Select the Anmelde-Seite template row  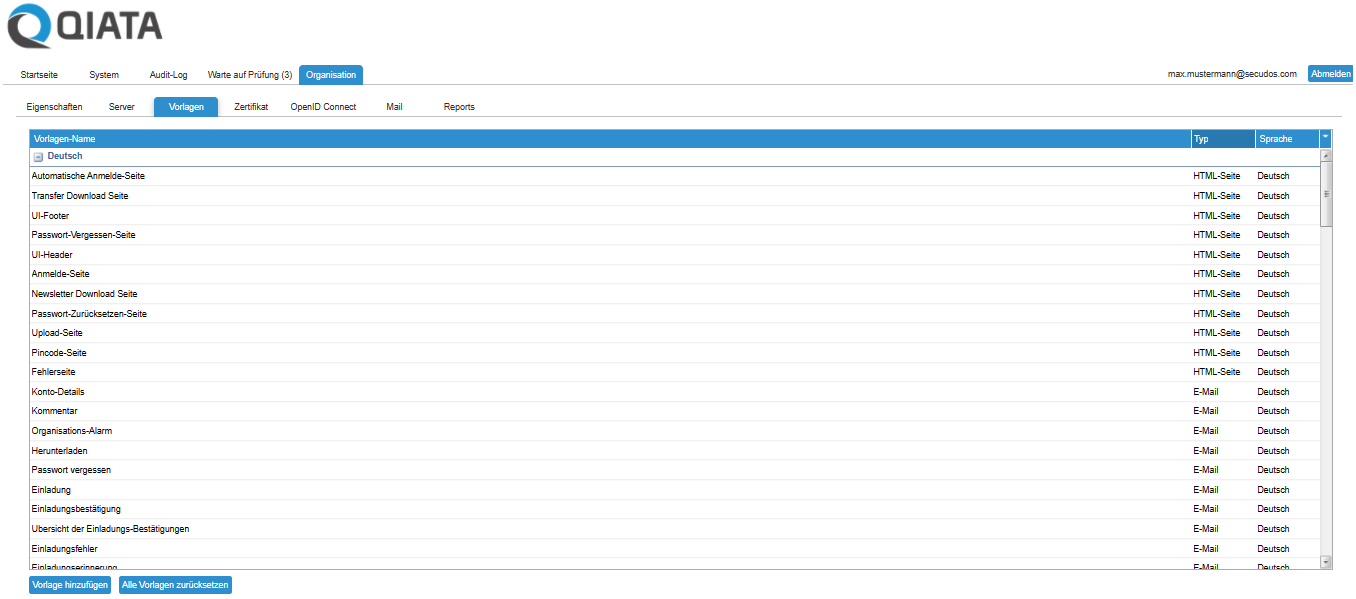point(58,273)
